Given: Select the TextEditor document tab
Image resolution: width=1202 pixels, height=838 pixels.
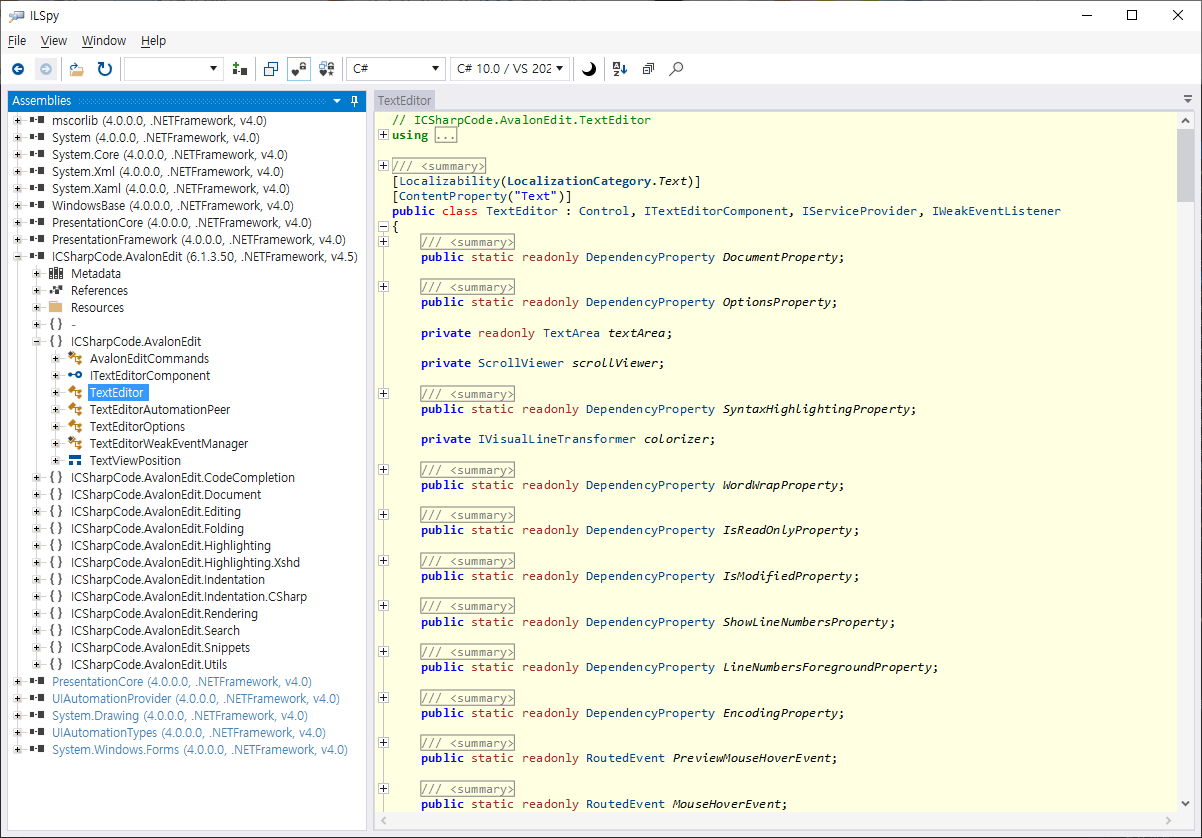Looking at the screenshot, I should click(x=405, y=100).
